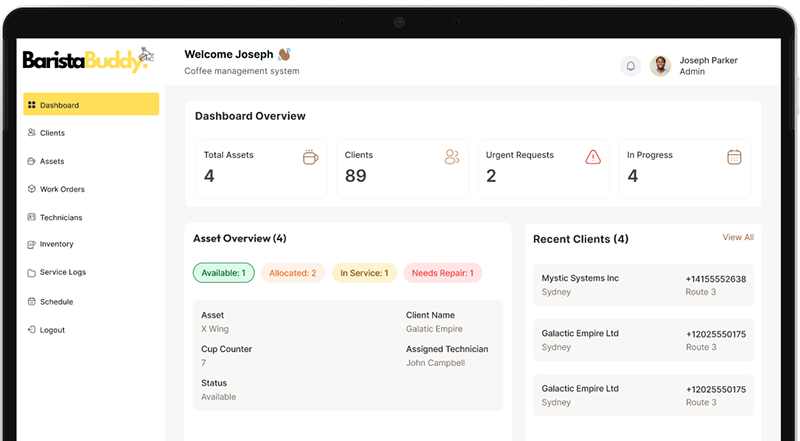Click the X Wing asset name
This screenshot has width=800, height=441.
point(215,329)
